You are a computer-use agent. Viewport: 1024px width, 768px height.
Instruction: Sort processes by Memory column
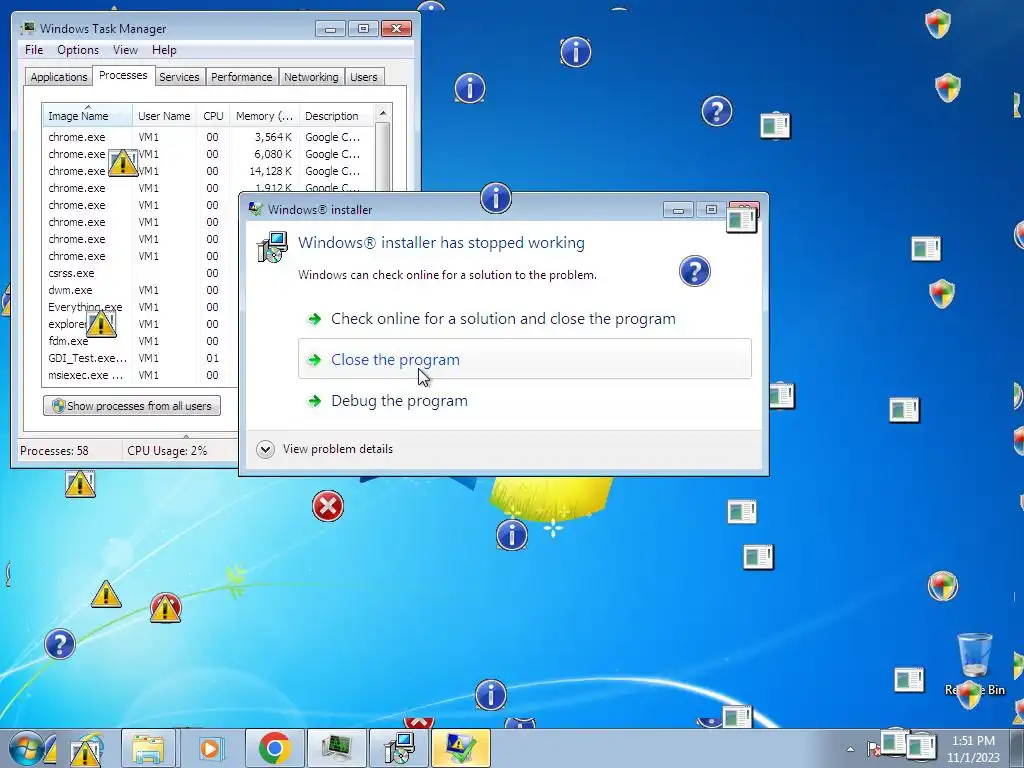click(x=264, y=116)
